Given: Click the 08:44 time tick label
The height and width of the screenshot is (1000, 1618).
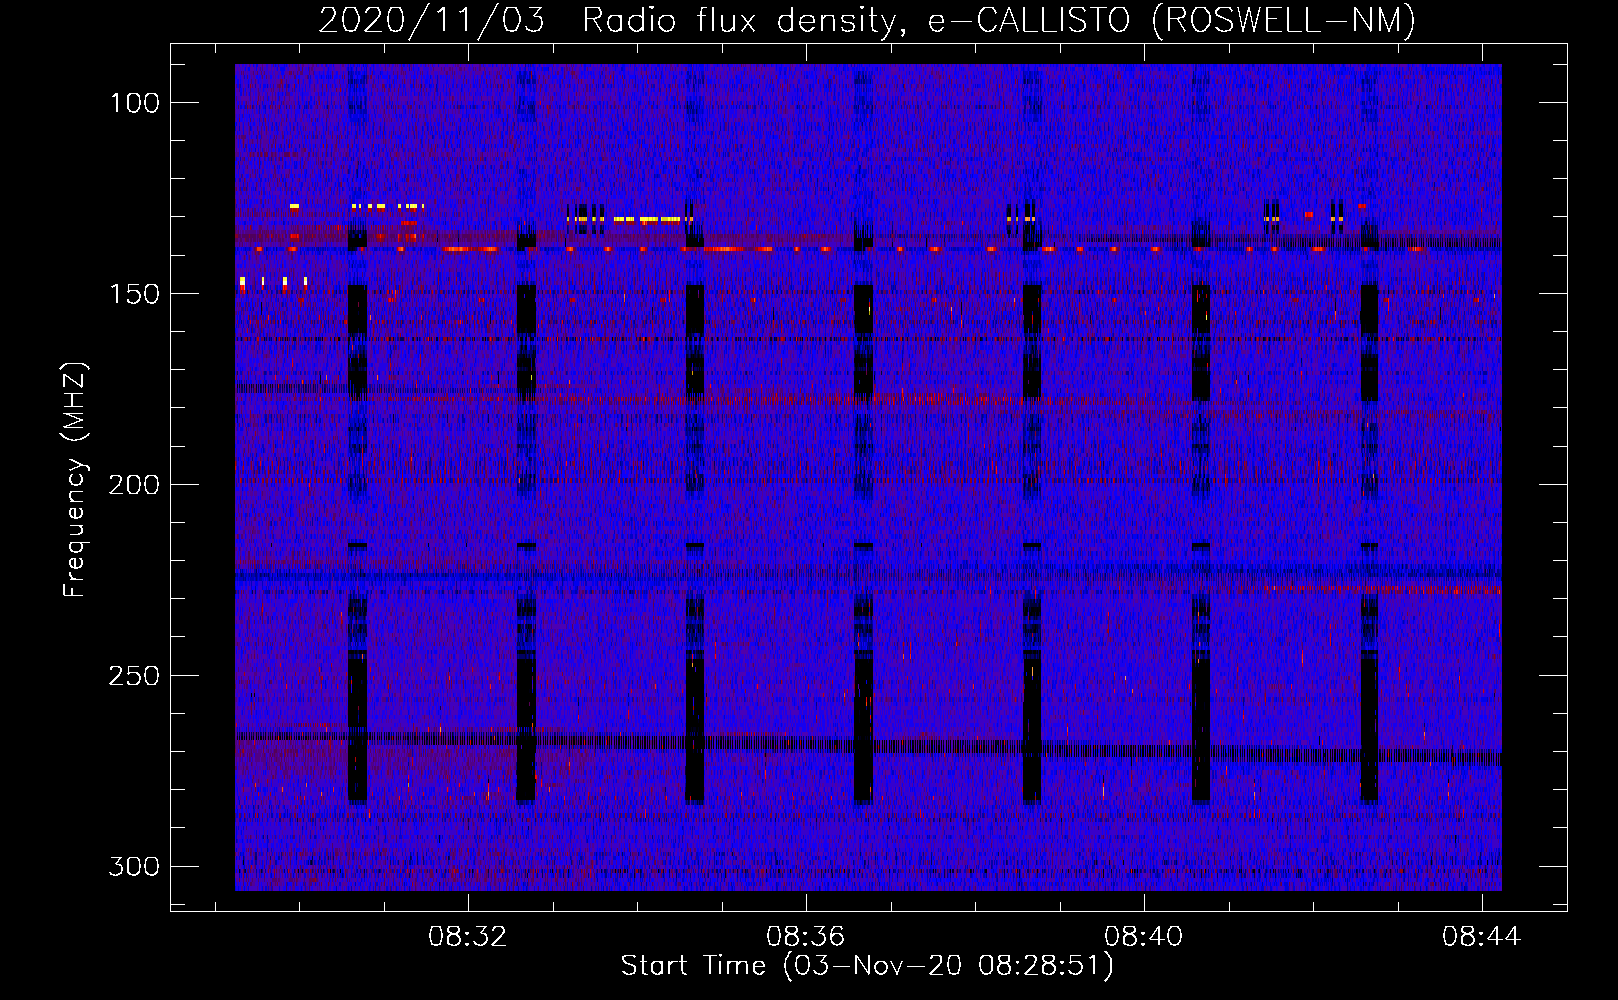Looking at the screenshot, I should coord(1481,937).
